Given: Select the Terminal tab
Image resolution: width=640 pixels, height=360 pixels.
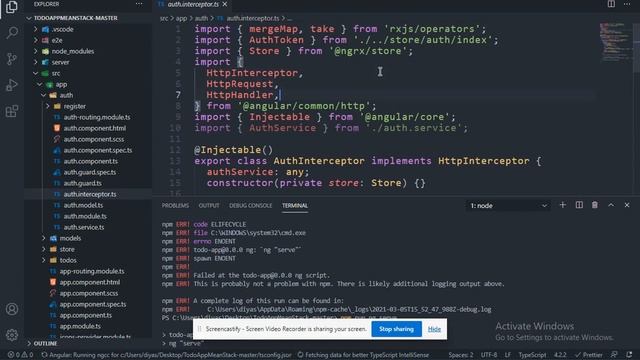Looking at the screenshot, I should click(x=295, y=205).
